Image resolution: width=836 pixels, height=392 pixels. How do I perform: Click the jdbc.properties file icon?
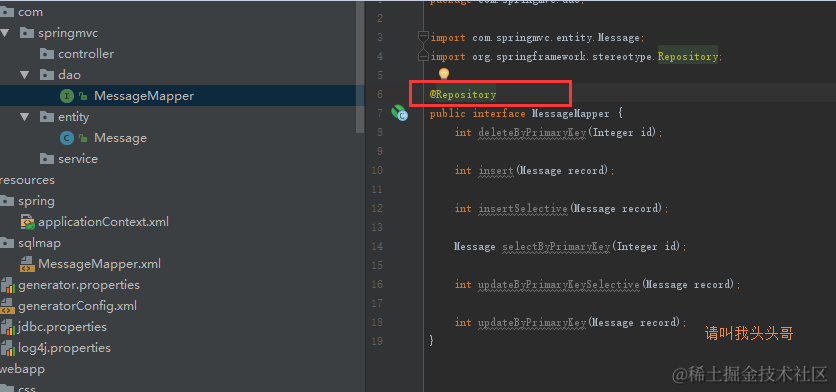(7, 327)
